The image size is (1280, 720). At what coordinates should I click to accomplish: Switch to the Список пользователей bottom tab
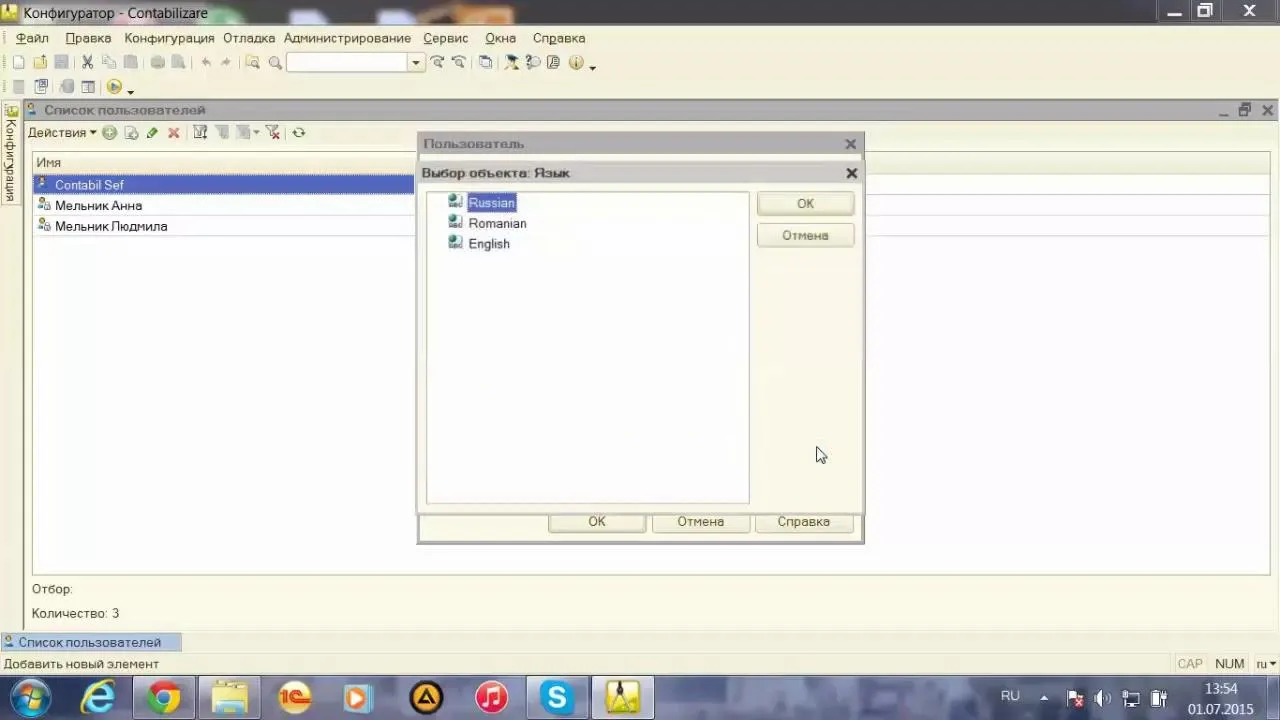tap(91, 642)
